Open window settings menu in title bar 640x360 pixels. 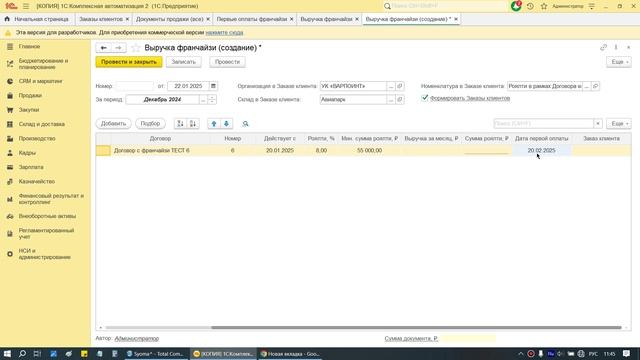click(591, 6)
